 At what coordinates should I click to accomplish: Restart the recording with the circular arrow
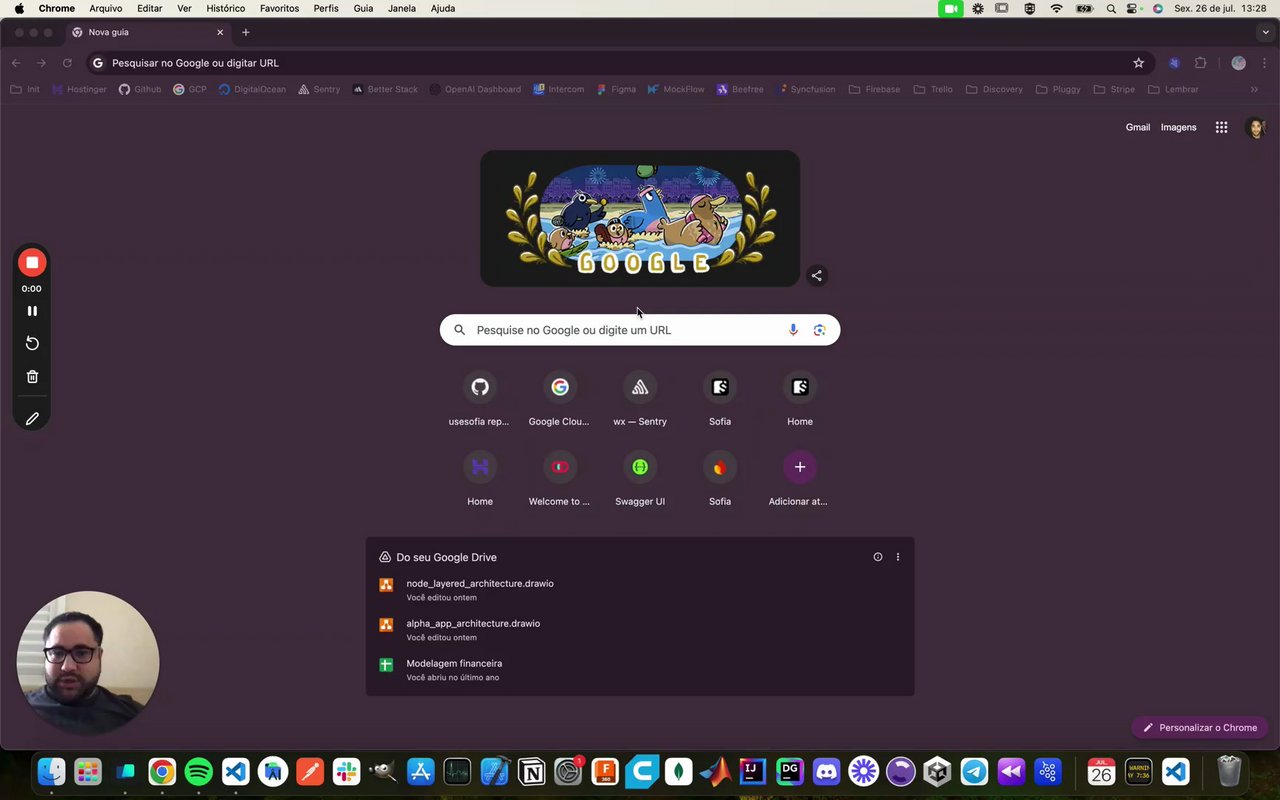[32, 343]
